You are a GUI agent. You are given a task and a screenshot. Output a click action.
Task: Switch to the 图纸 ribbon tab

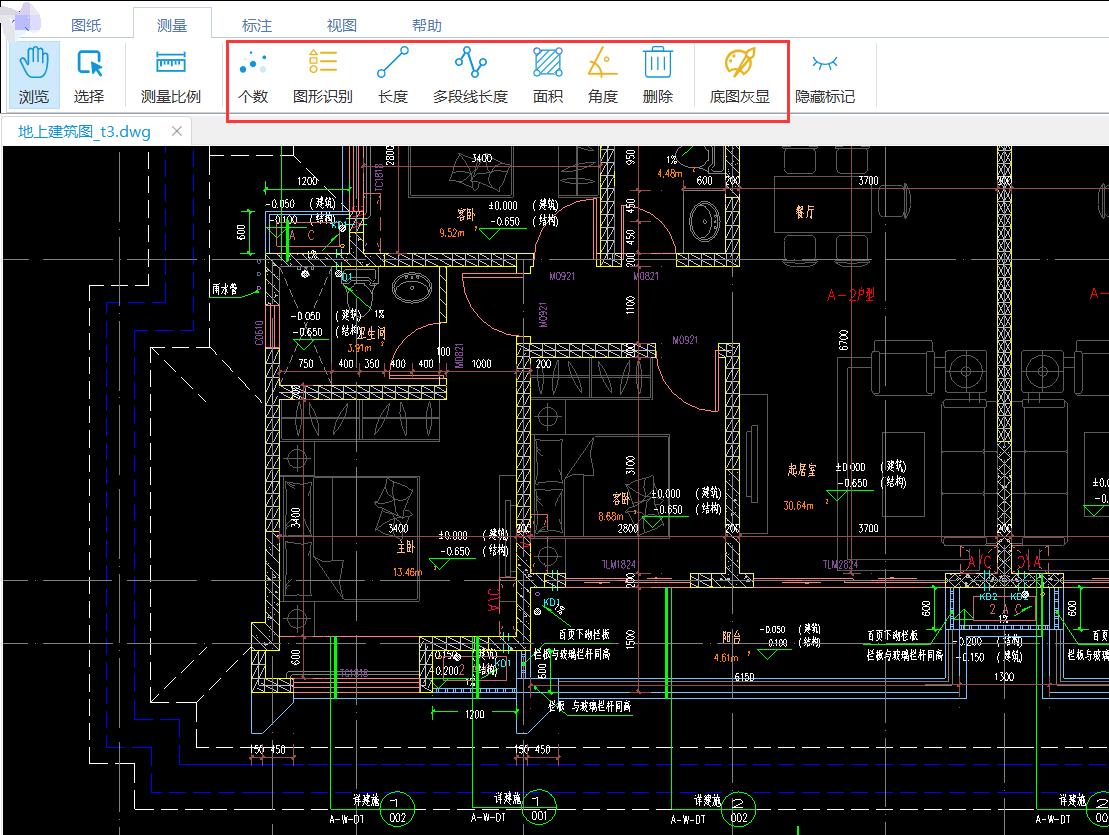[87, 25]
